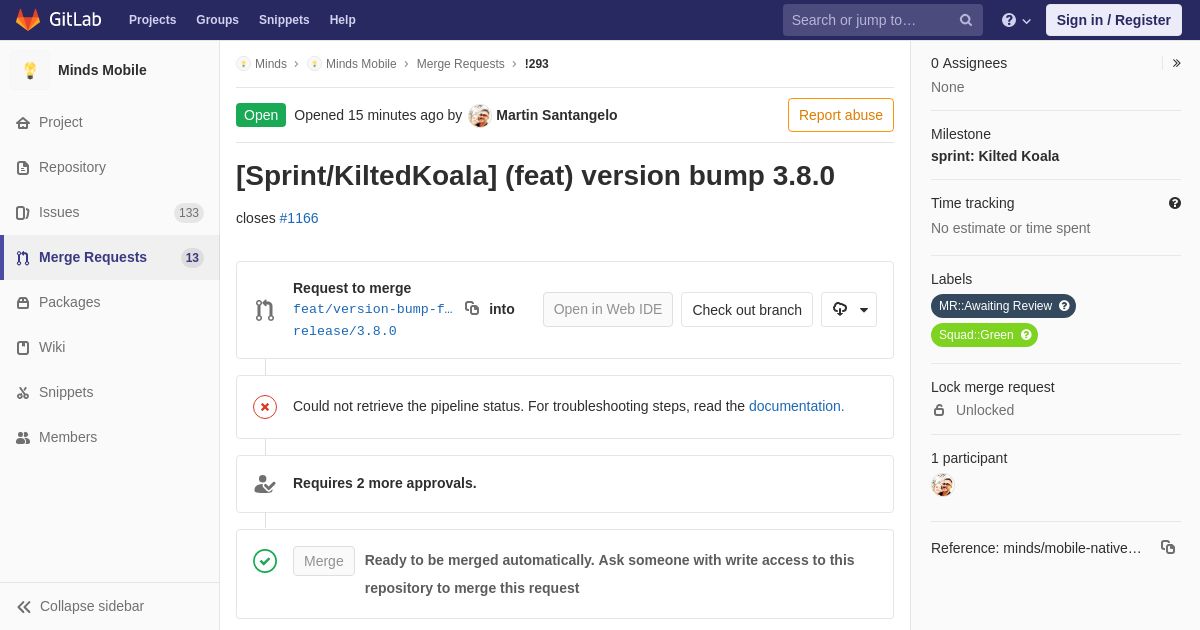Copy source branch name icon

click(x=472, y=309)
